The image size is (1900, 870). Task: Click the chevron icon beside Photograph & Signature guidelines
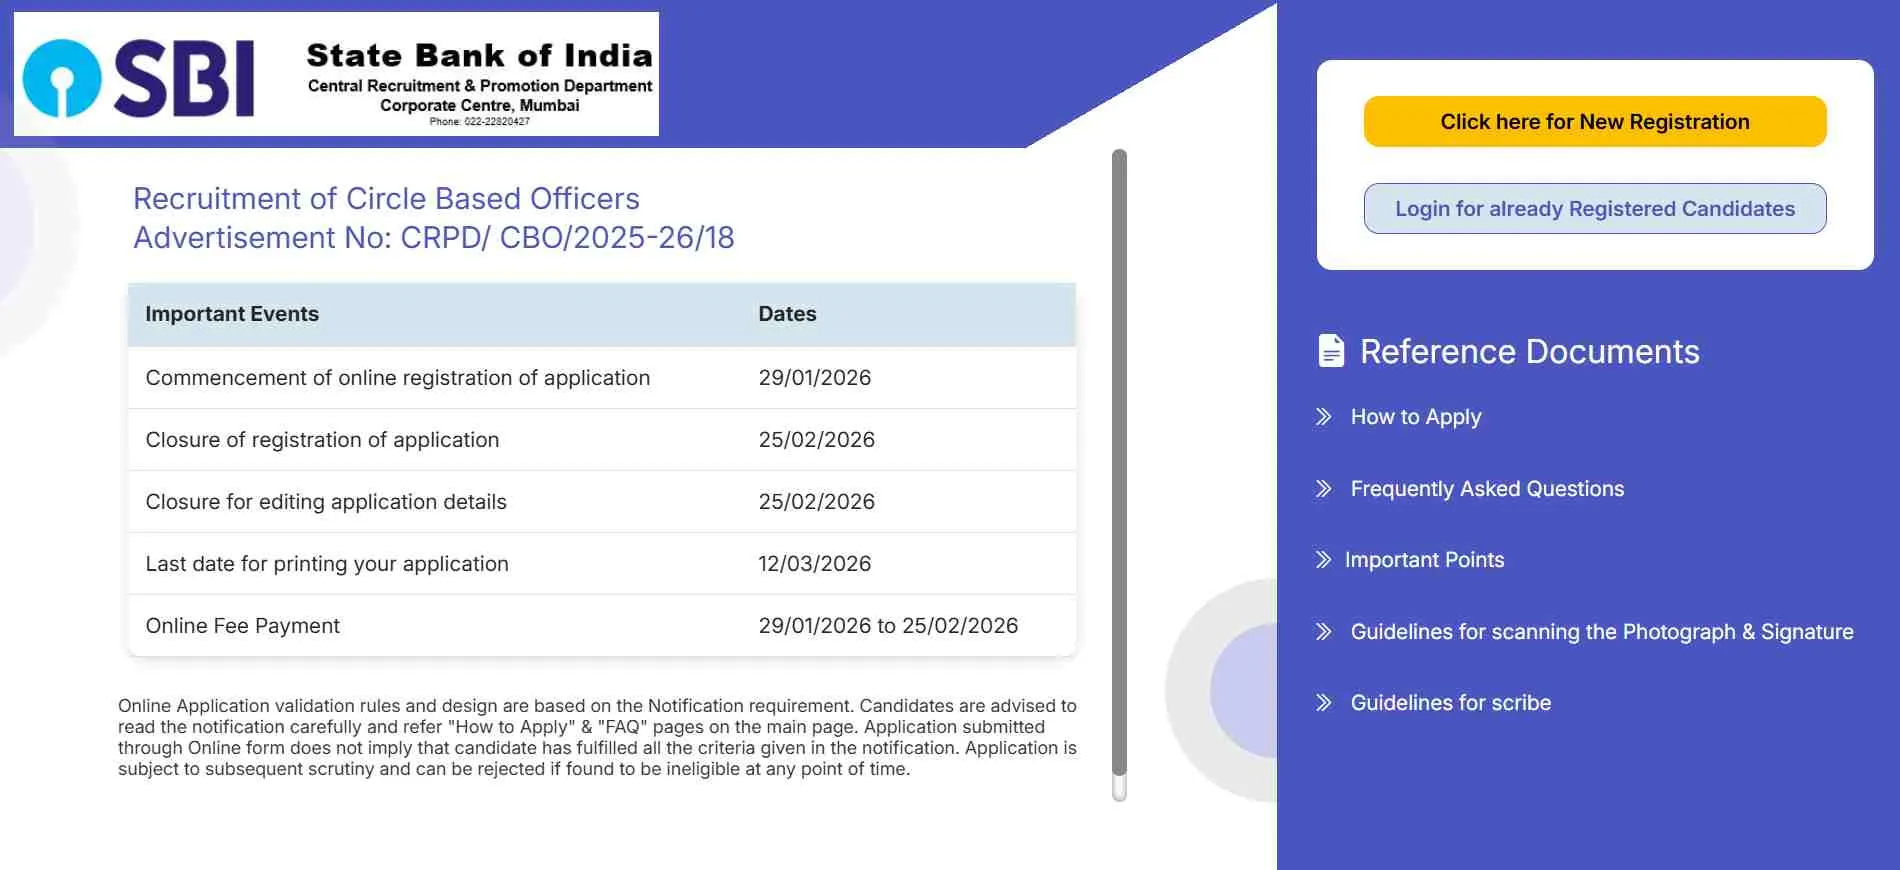point(1324,632)
